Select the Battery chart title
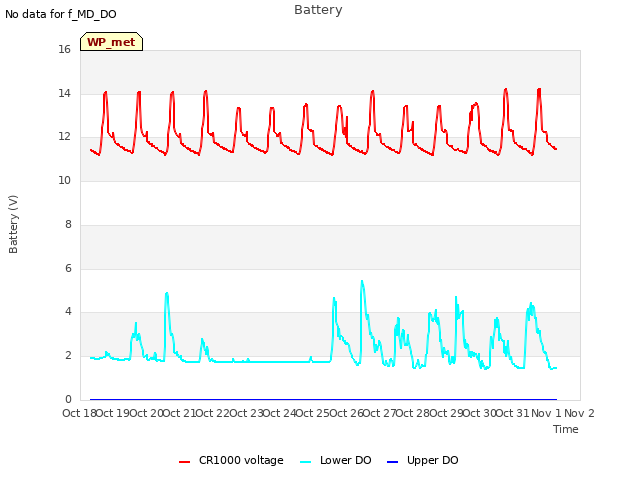 tap(318, 10)
